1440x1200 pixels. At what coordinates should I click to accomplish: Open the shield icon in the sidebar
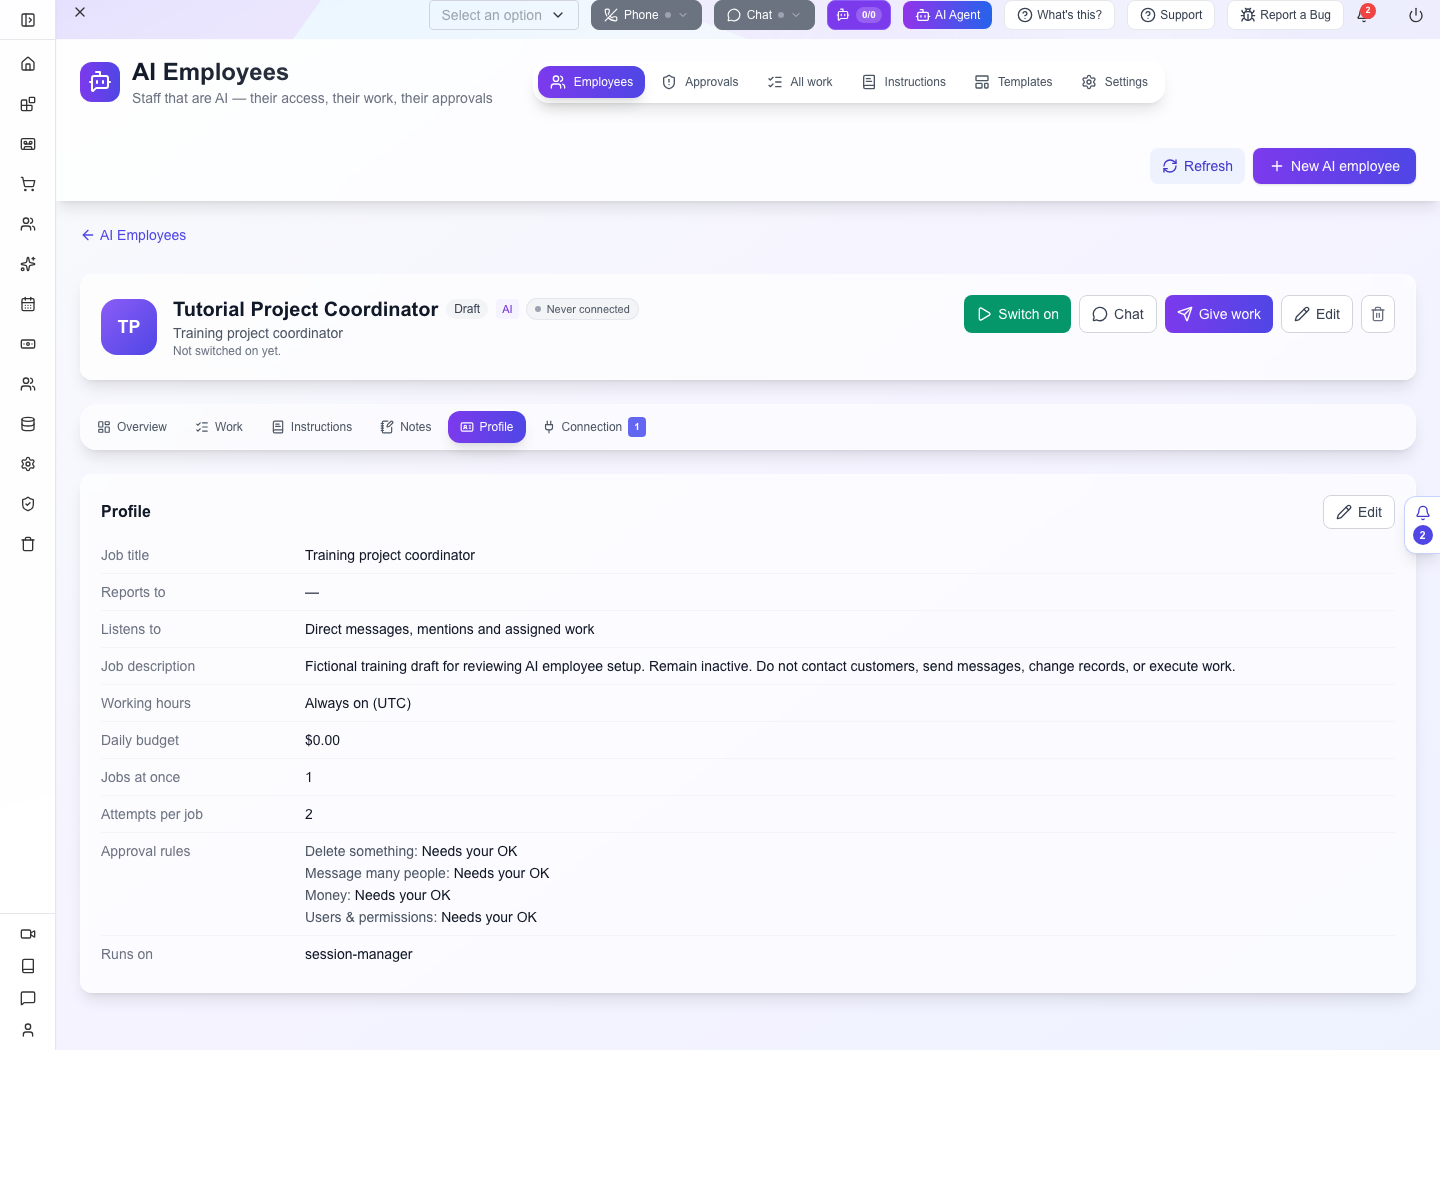pos(28,504)
